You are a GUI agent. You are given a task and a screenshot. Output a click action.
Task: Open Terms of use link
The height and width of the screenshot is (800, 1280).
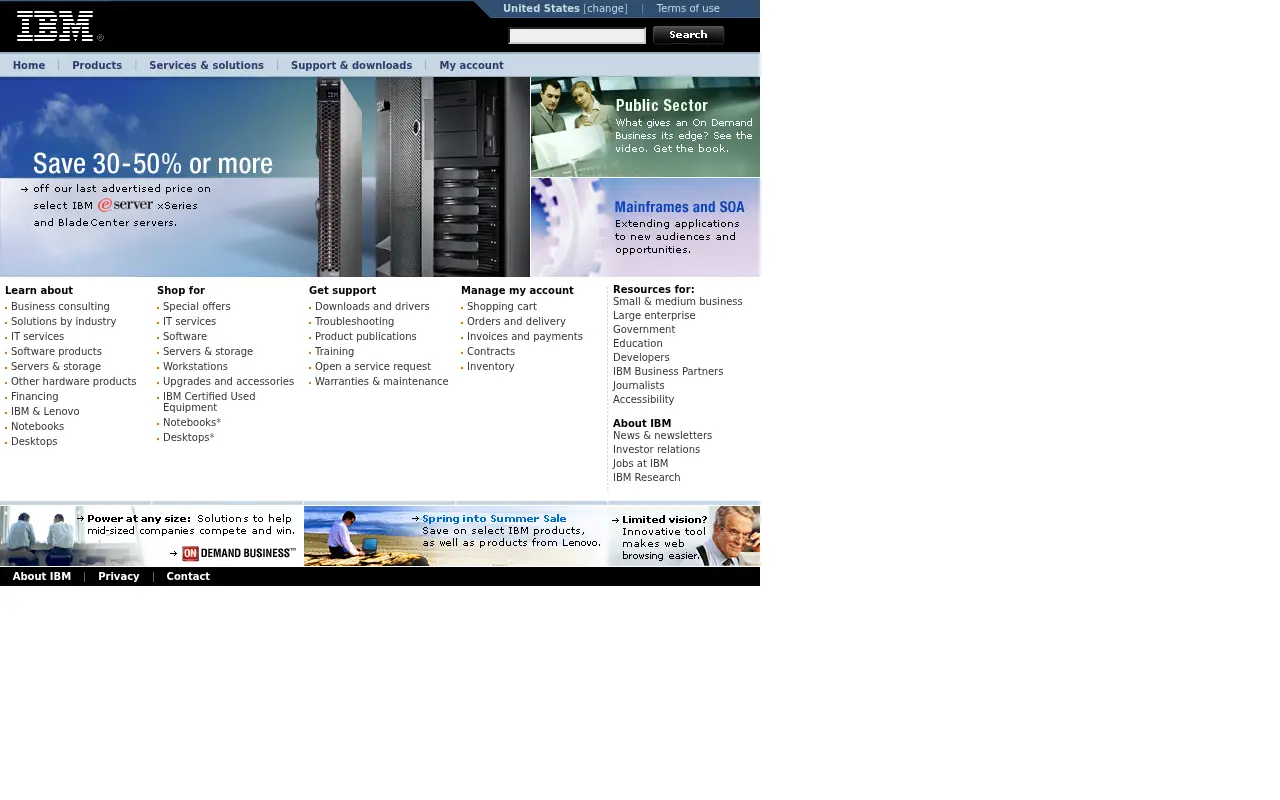pyautogui.click(x=688, y=8)
